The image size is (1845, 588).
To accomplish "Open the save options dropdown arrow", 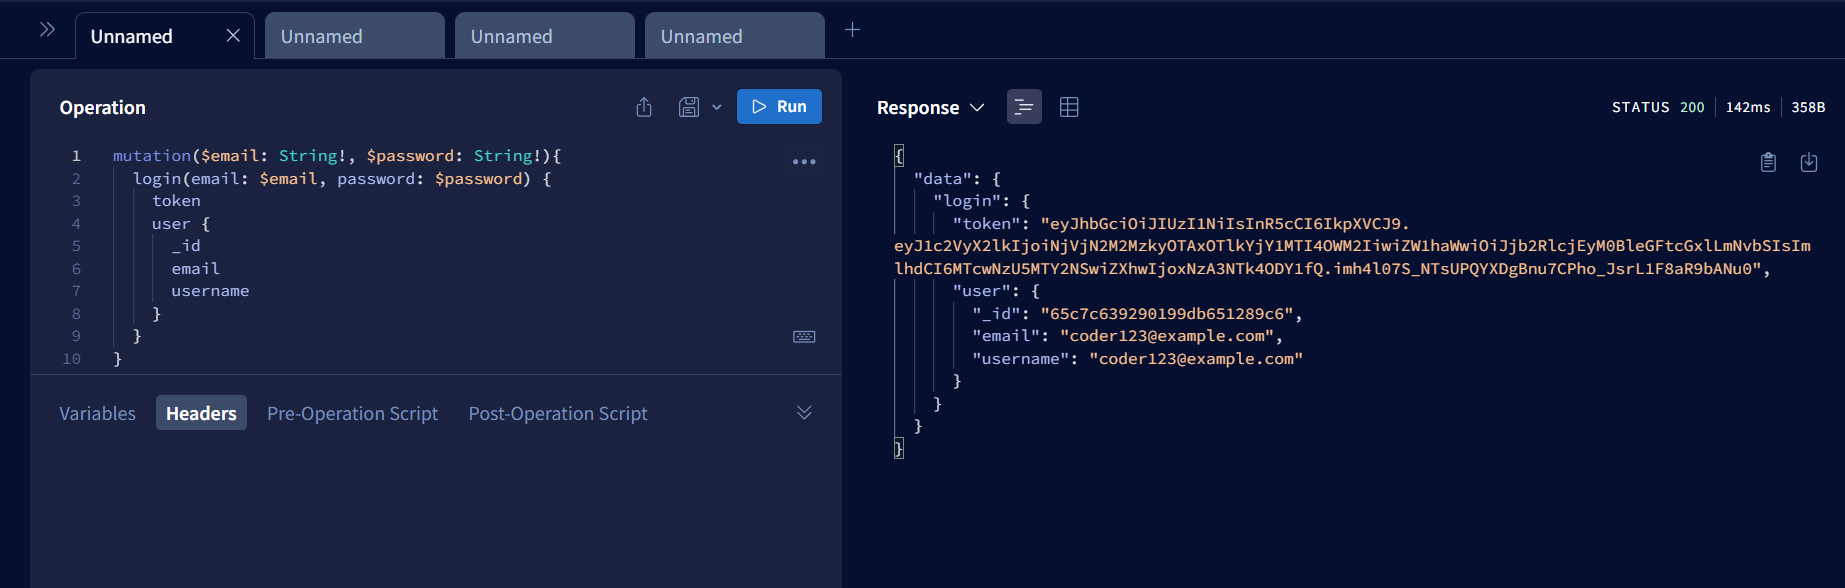I will pos(716,107).
